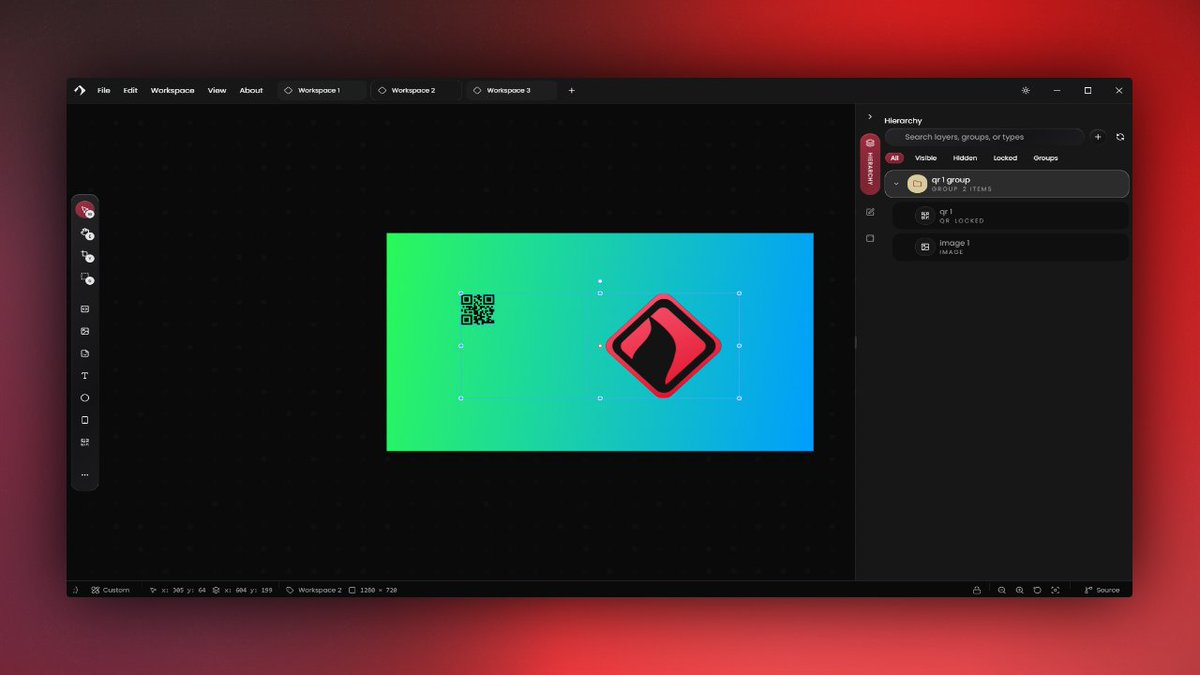Screen dimensions: 1200x675
Task: Click the cursor coordinates readout in status bar
Action: [x=178, y=590]
